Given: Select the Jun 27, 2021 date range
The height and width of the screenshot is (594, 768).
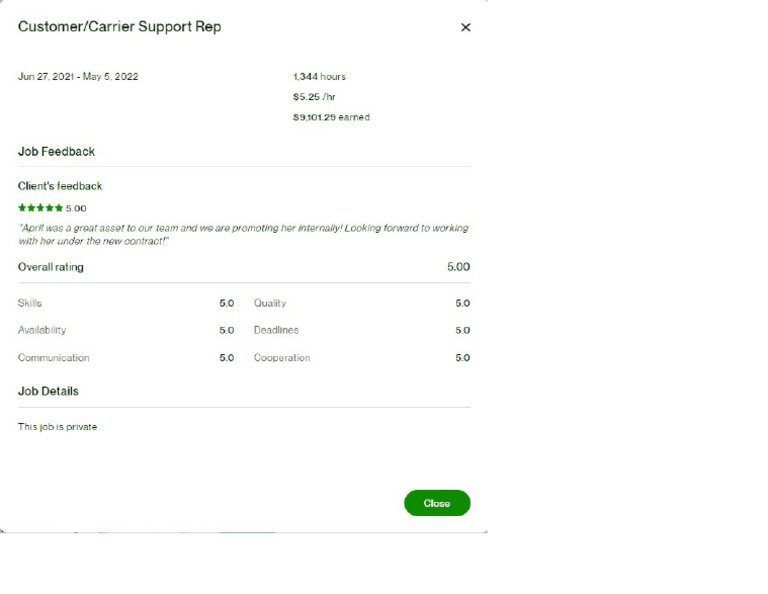Looking at the screenshot, I should [78, 77].
